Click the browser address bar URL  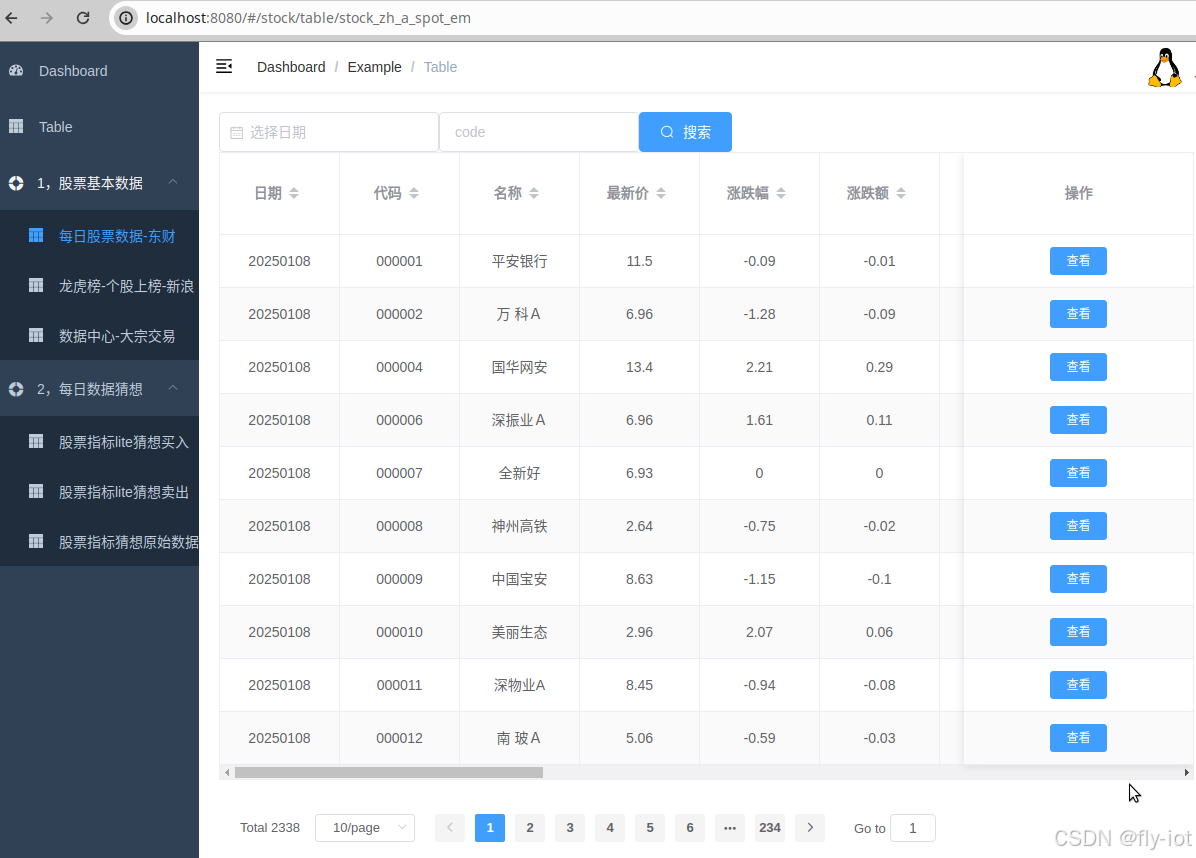tap(308, 18)
